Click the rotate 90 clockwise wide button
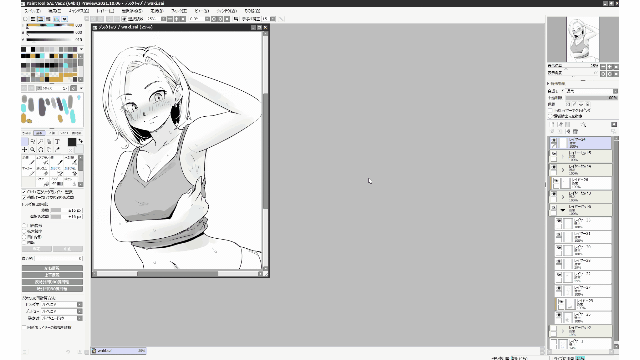 click(52, 289)
